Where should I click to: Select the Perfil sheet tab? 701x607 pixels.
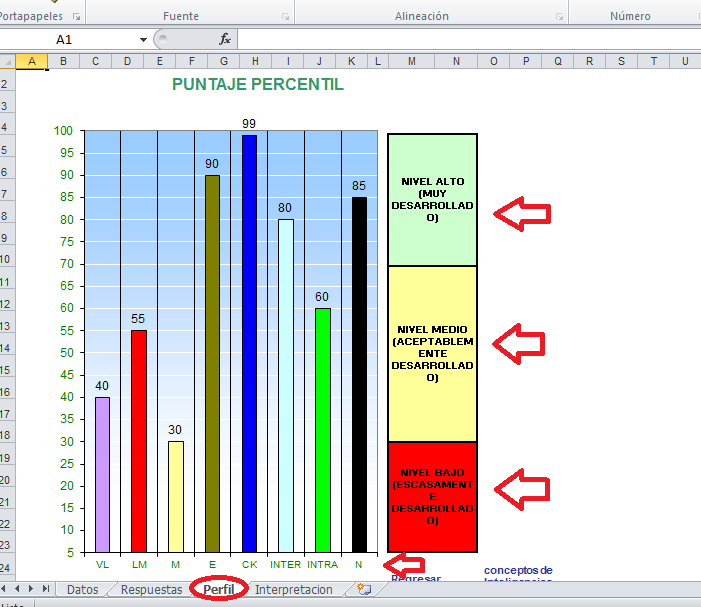tap(219, 590)
